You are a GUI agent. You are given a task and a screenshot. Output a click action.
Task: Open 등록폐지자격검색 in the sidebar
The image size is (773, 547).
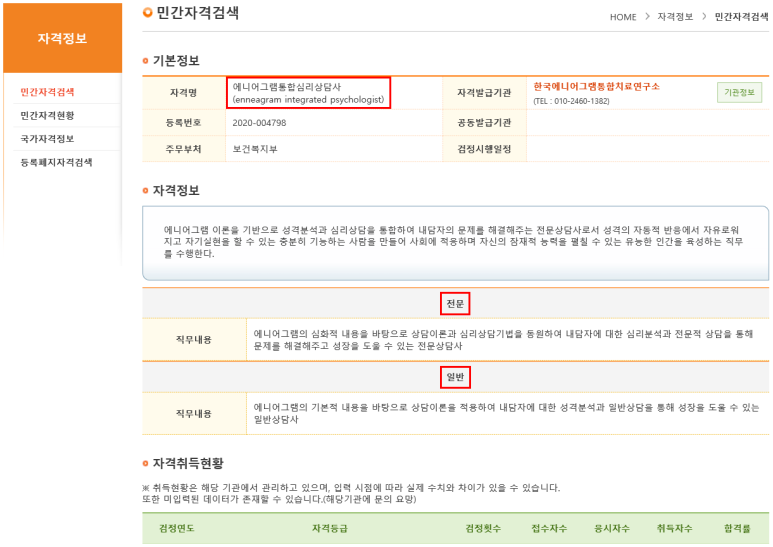click(x=56, y=163)
